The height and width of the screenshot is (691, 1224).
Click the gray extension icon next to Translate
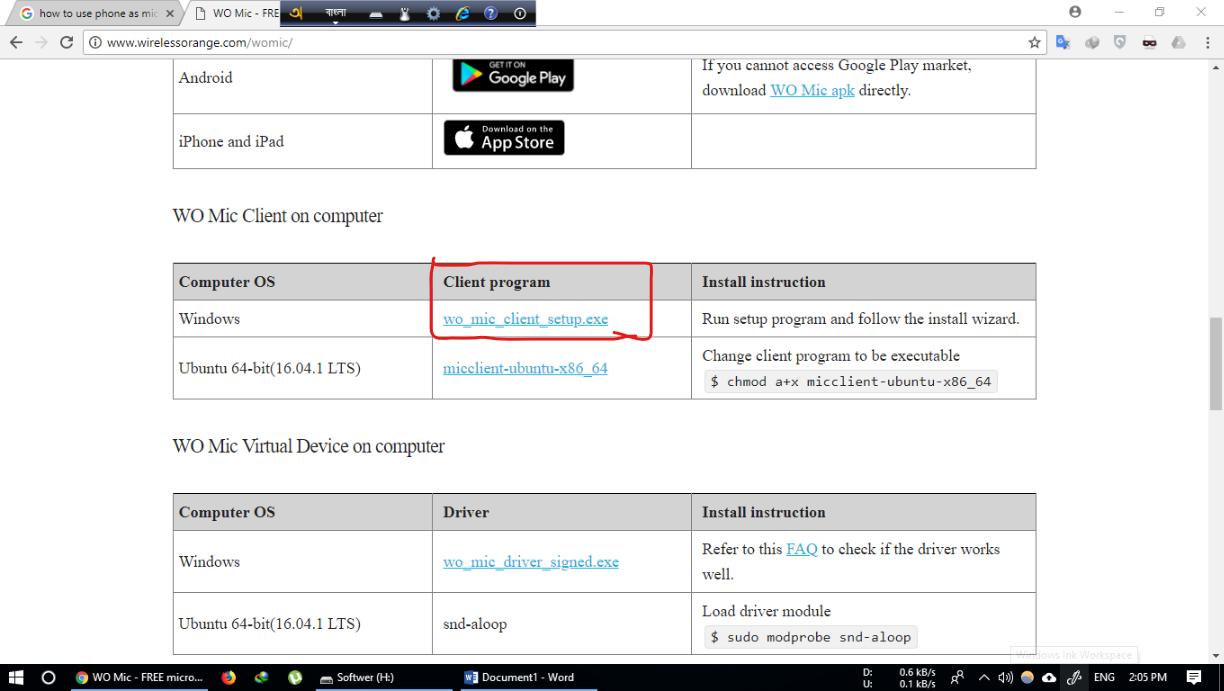tap(1092, 43)
